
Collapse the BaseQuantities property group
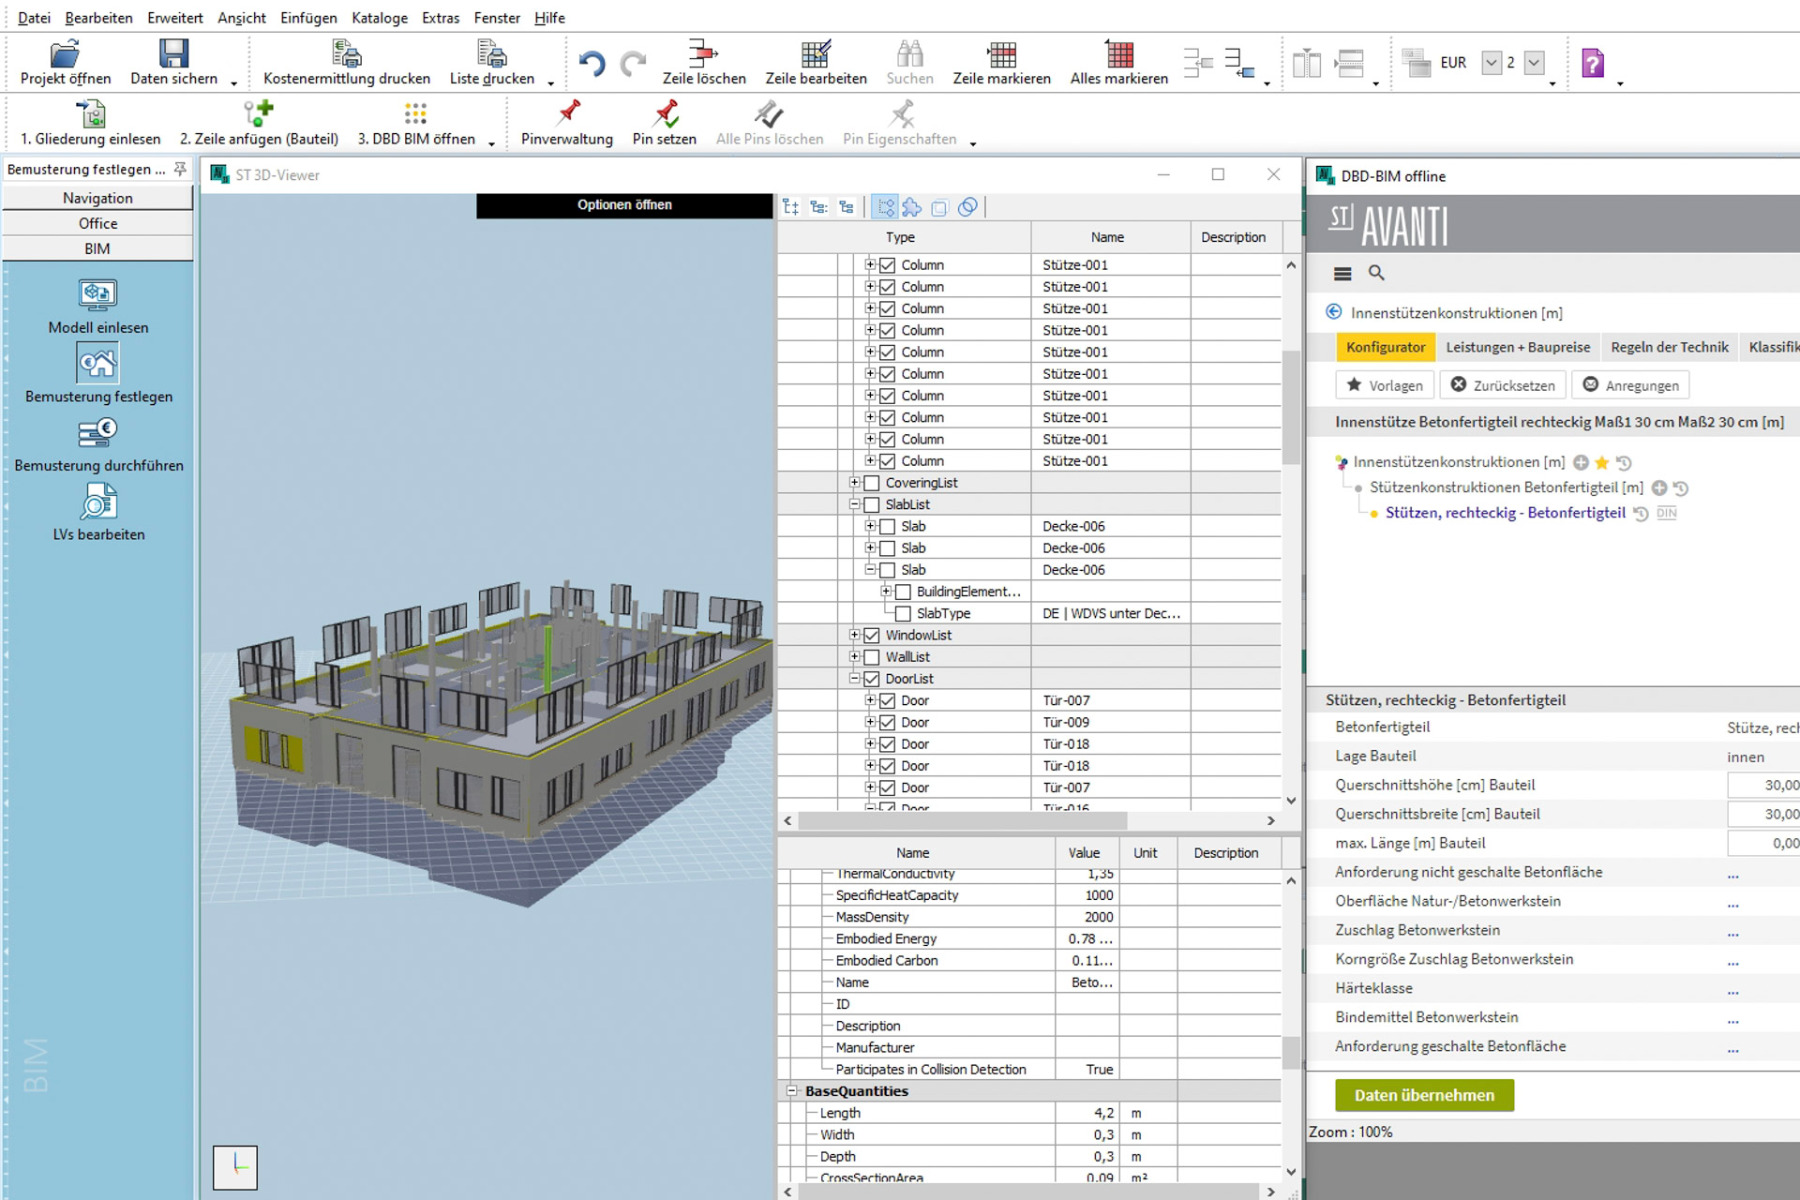click(792, 1091)
